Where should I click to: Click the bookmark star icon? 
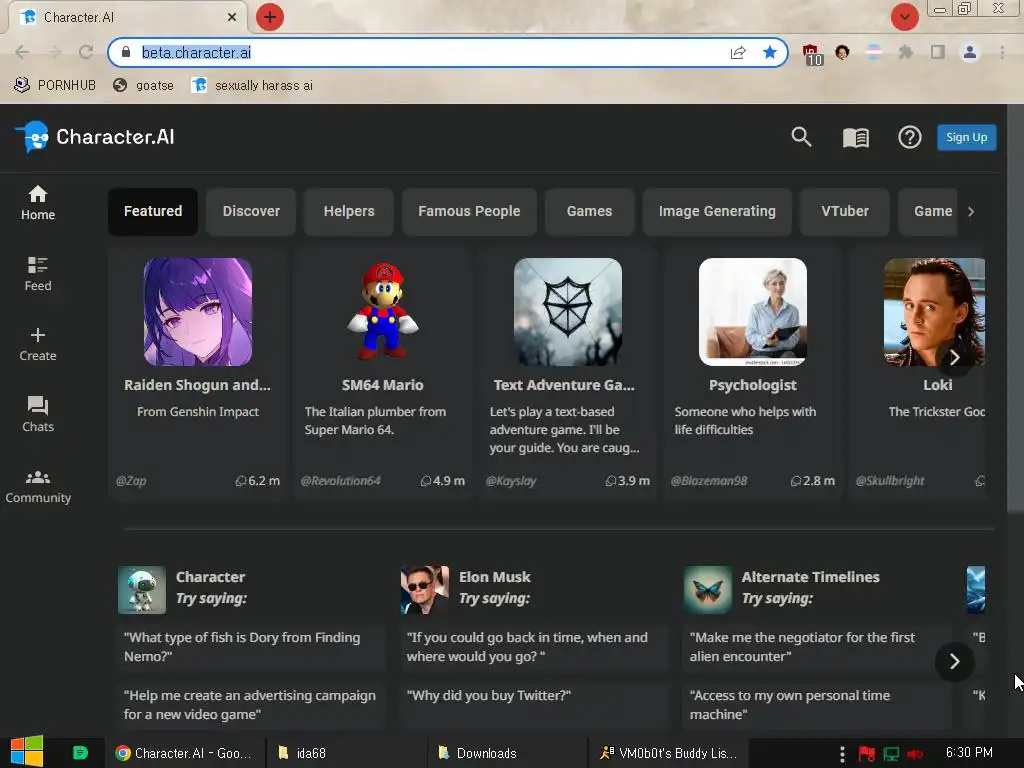tap(770, 52)
